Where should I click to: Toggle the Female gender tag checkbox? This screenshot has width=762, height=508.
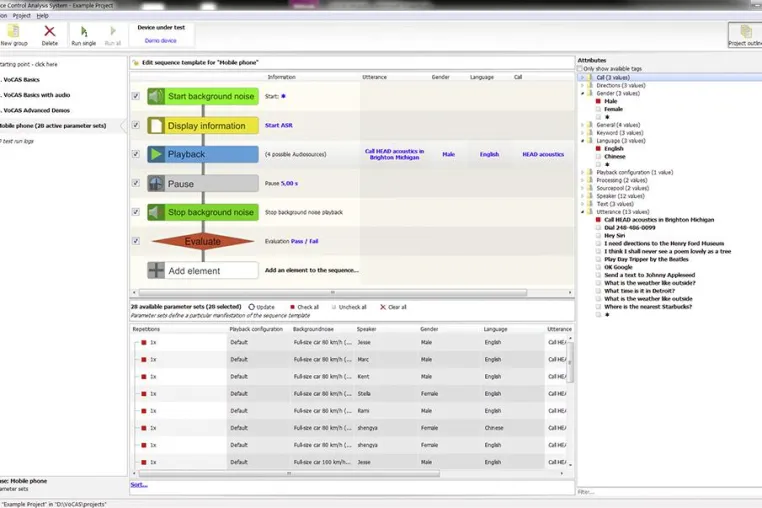pos(598,109)
